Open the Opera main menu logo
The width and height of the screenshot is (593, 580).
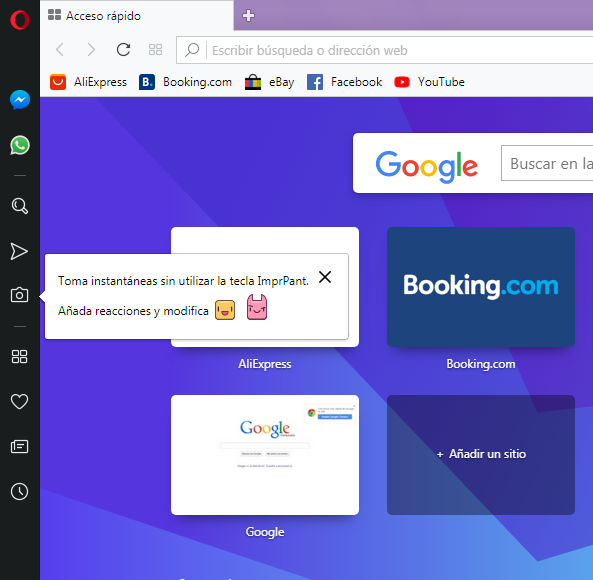(x=20, y=20)
